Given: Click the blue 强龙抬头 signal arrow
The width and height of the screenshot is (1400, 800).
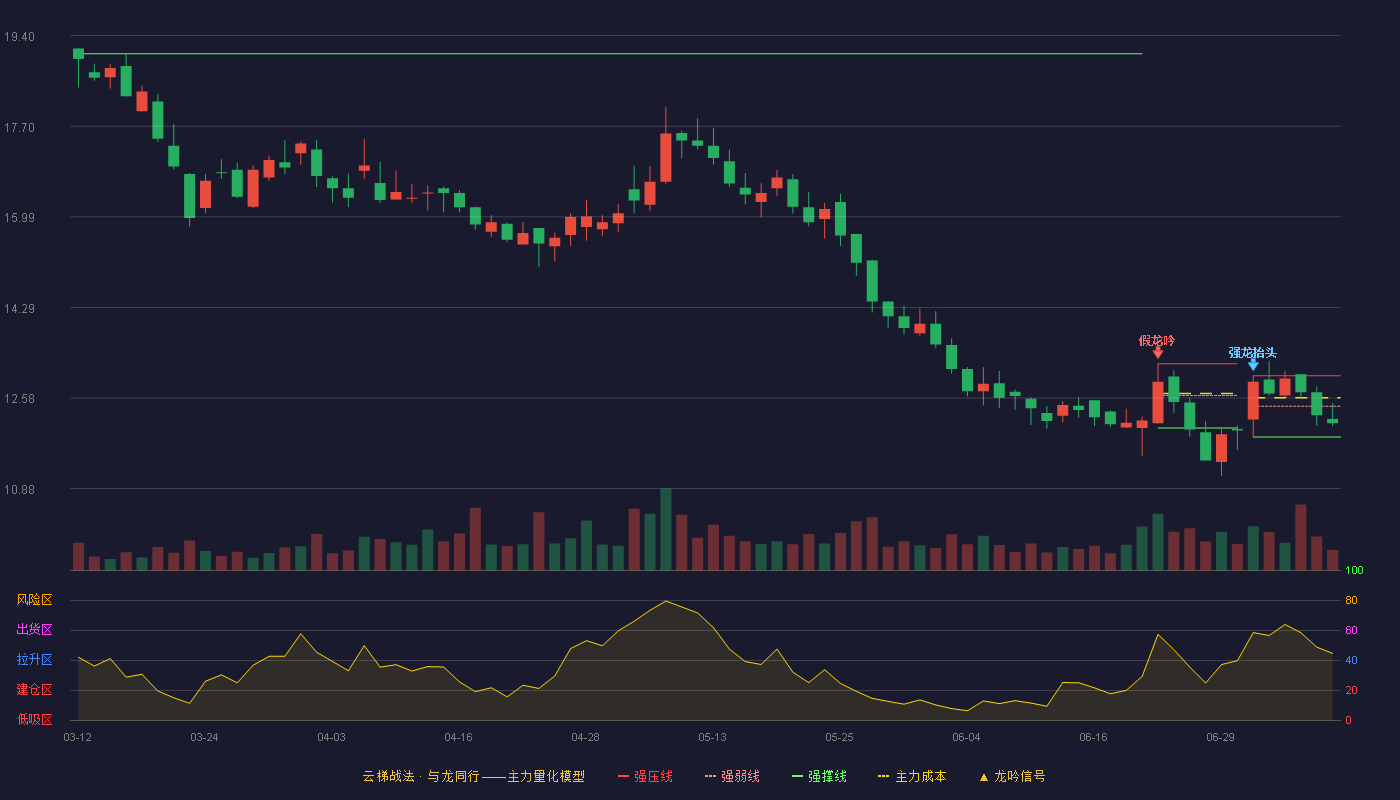Looking at the screenshot, I should (x=1253, y=365).
